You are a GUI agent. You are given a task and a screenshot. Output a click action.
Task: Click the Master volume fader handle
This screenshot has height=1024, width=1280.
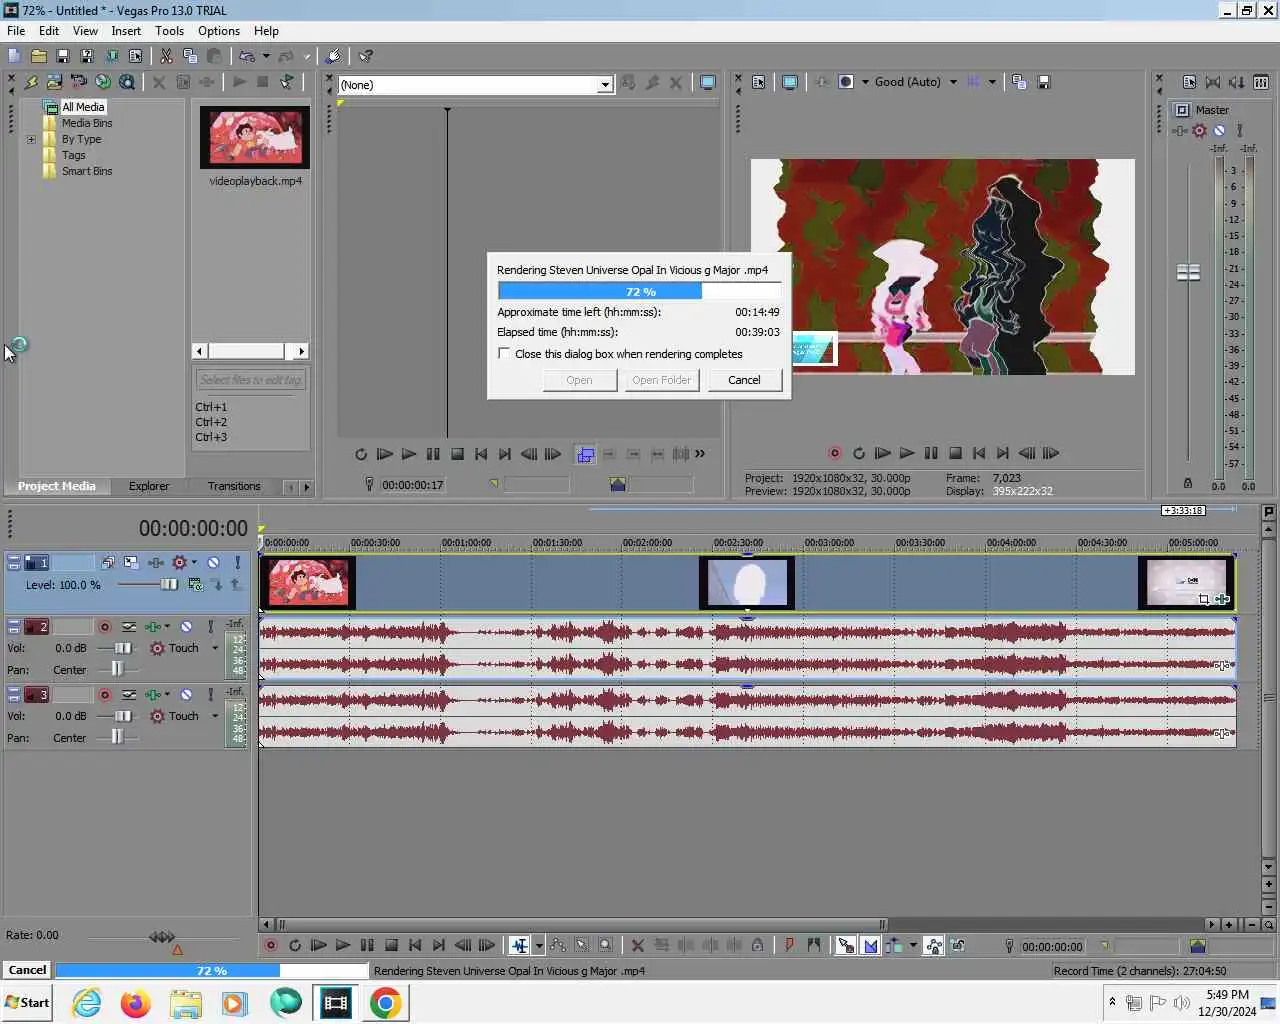pos(1188,272)
